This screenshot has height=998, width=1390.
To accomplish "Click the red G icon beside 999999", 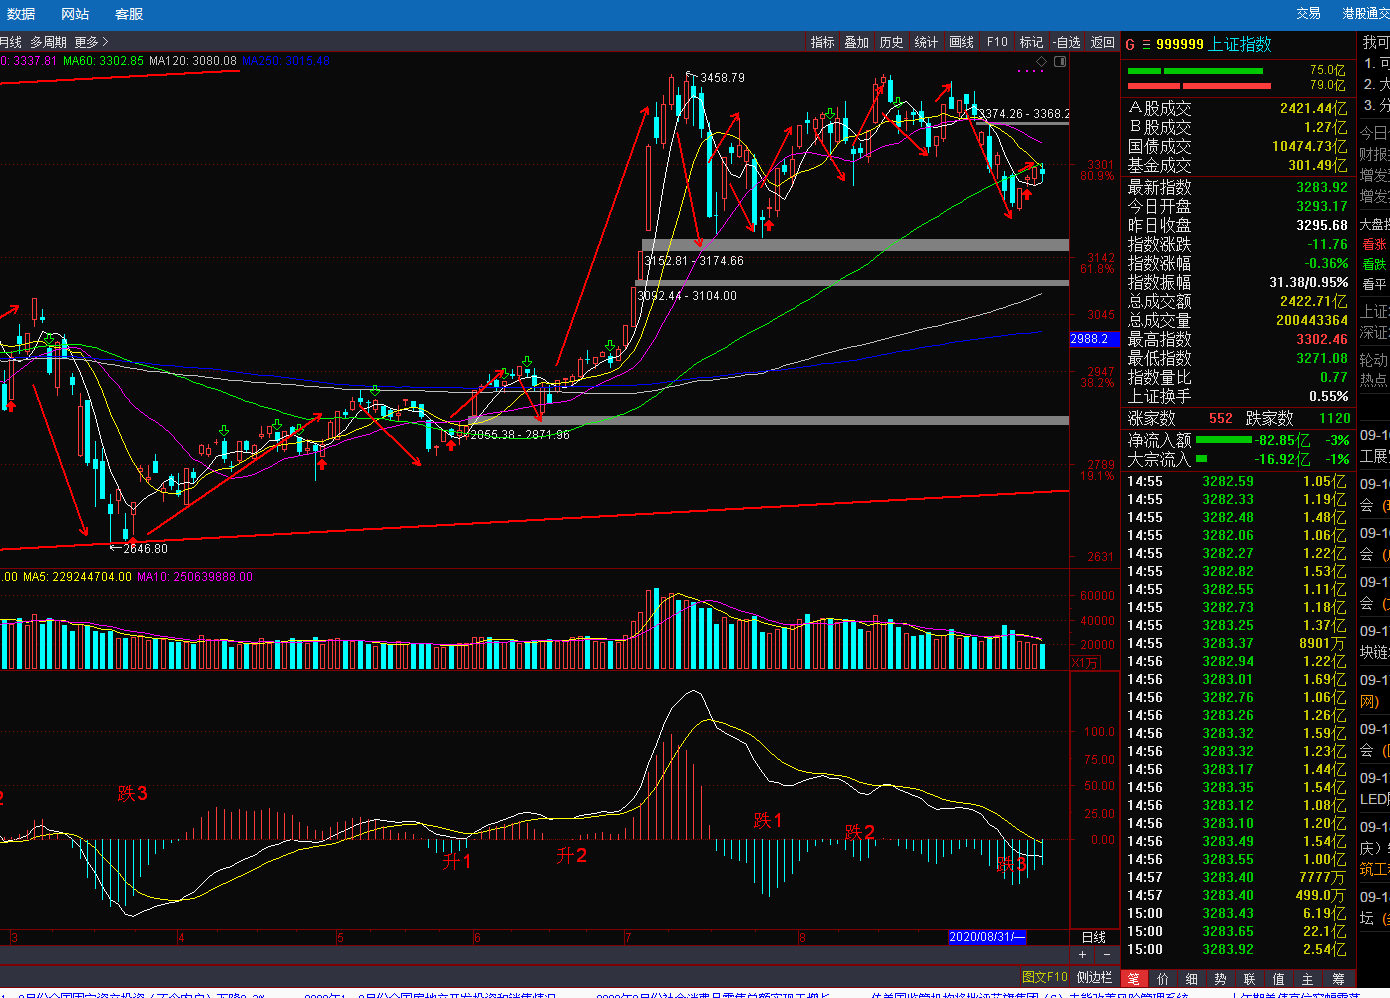I will point(1130,44).
